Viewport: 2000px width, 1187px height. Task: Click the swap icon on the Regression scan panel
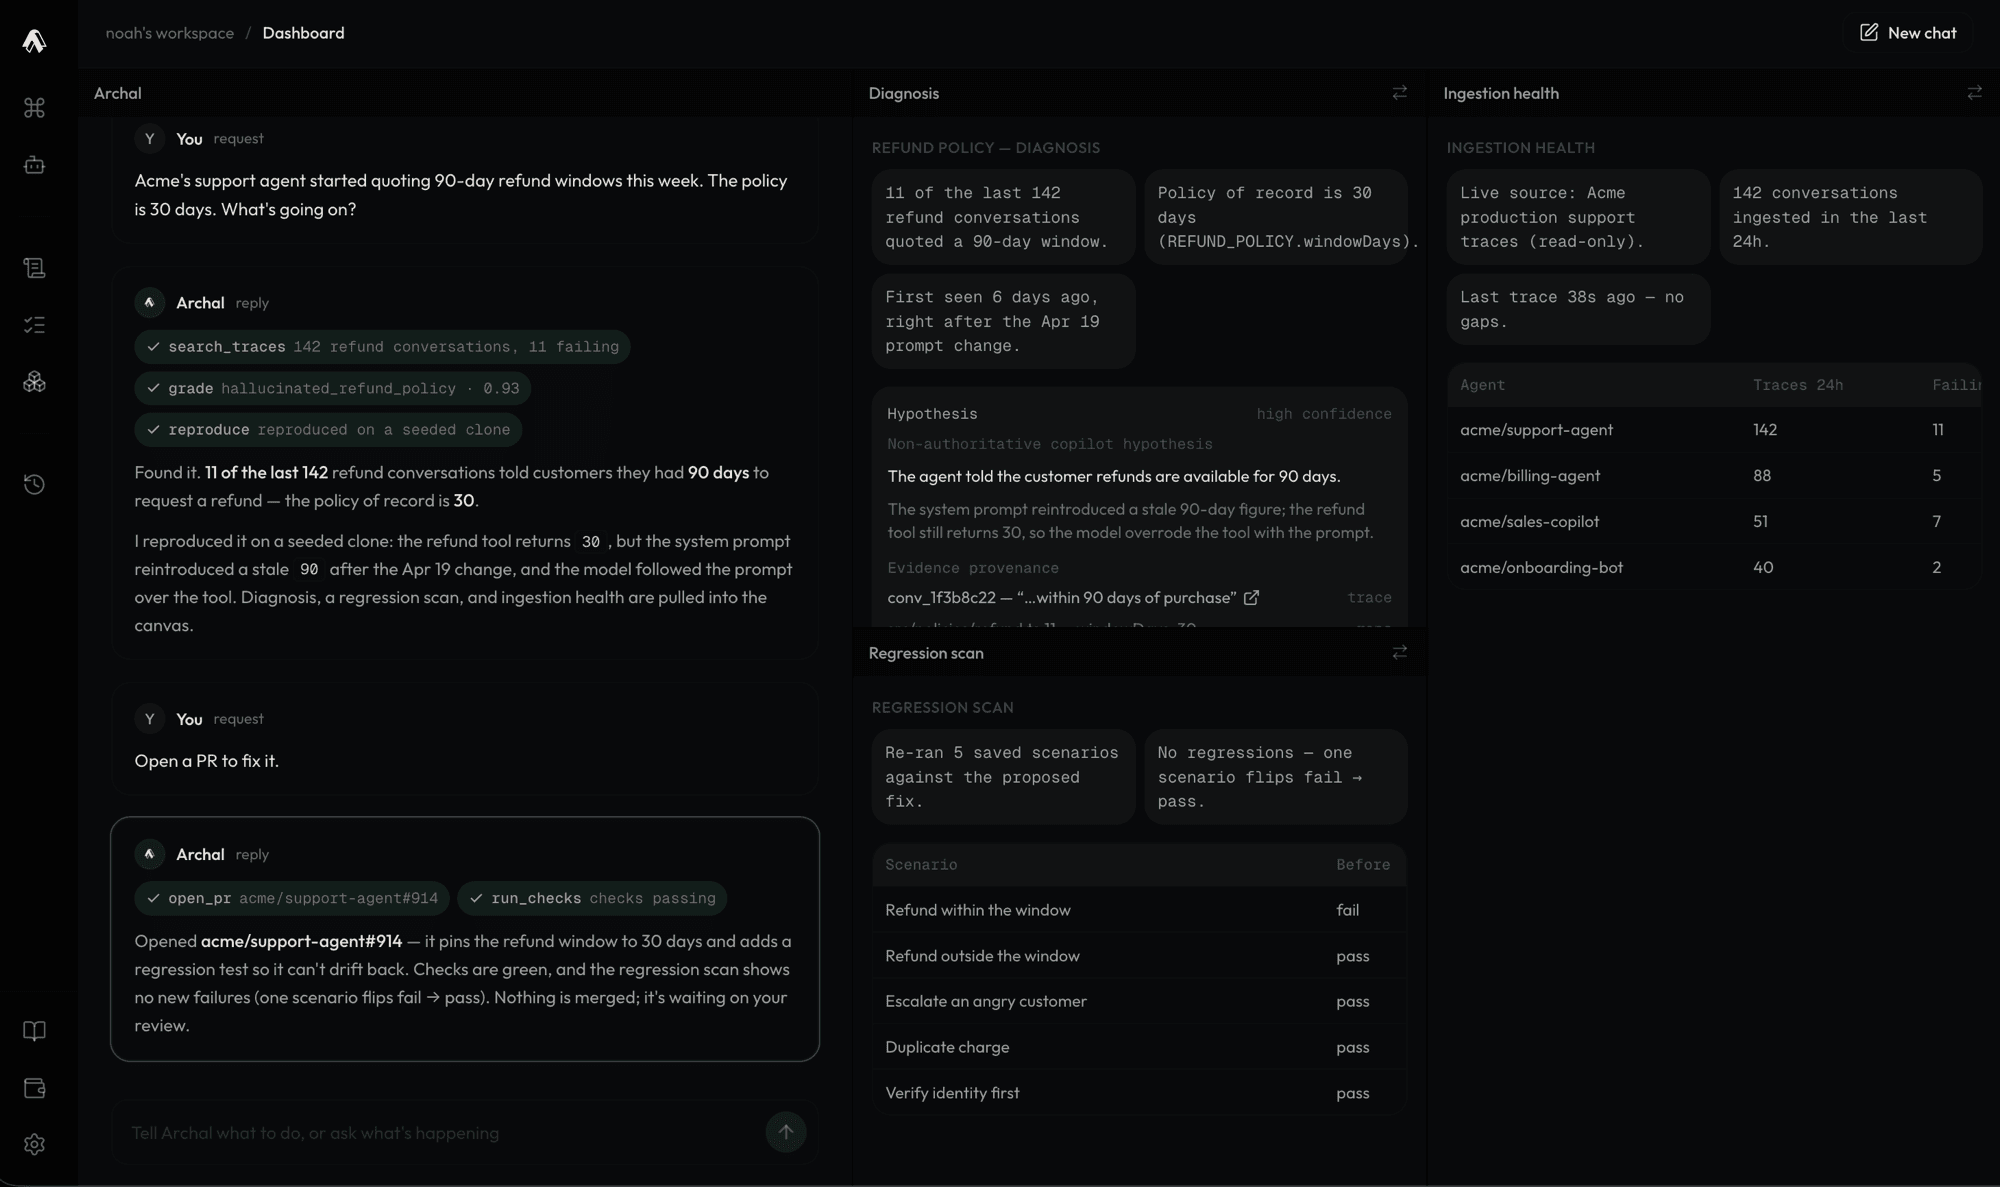[x=1399, y=653]
